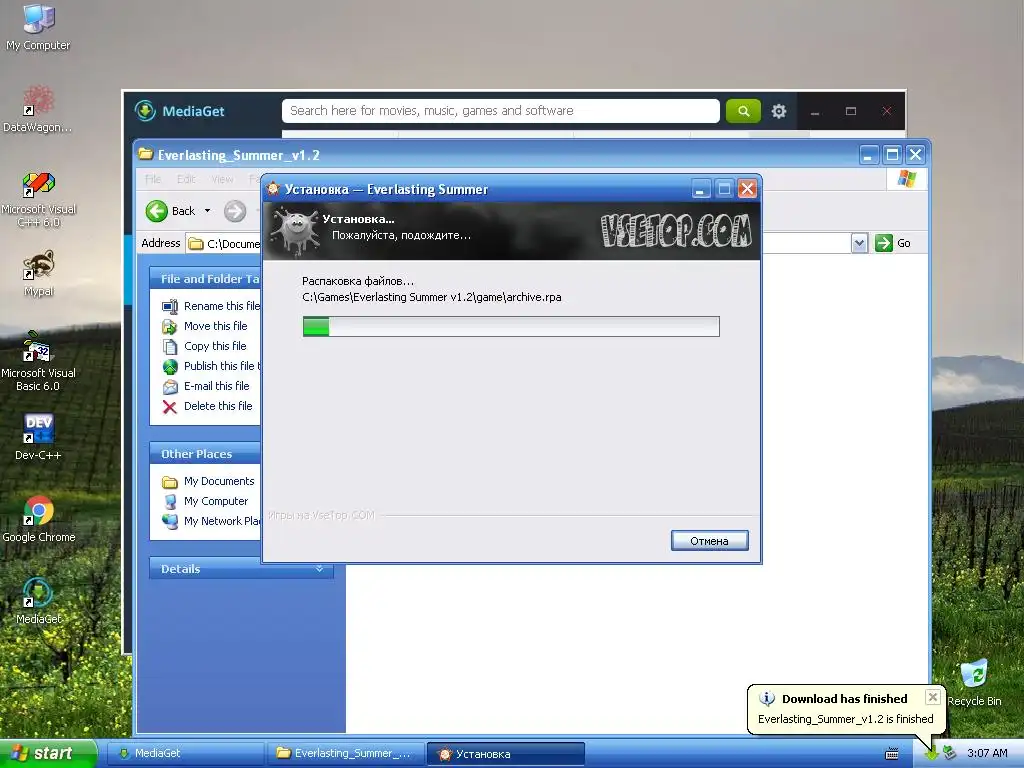Click the info icon in download balloon
Viewport: 1024px width, 768px height.
pos(767,699)
